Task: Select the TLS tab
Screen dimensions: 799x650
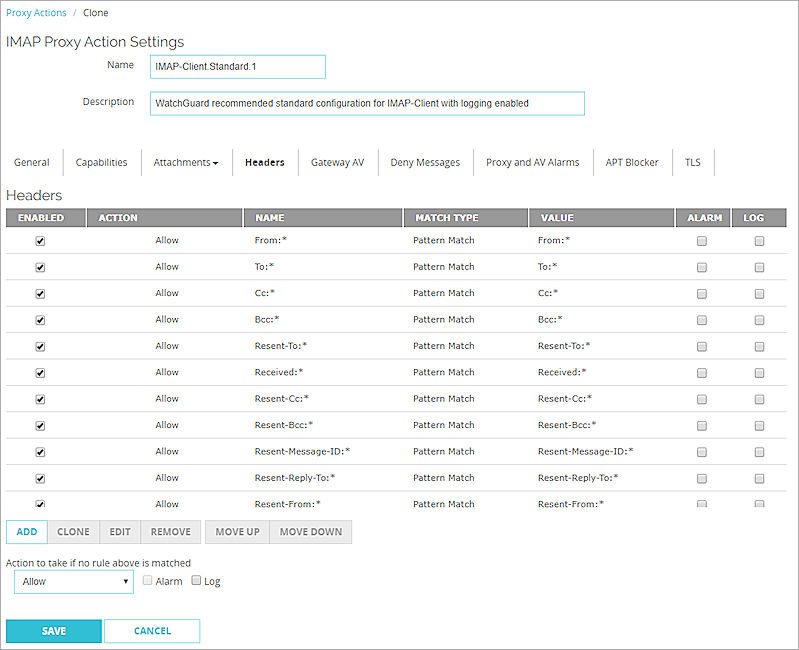Action: pos(693,162)
